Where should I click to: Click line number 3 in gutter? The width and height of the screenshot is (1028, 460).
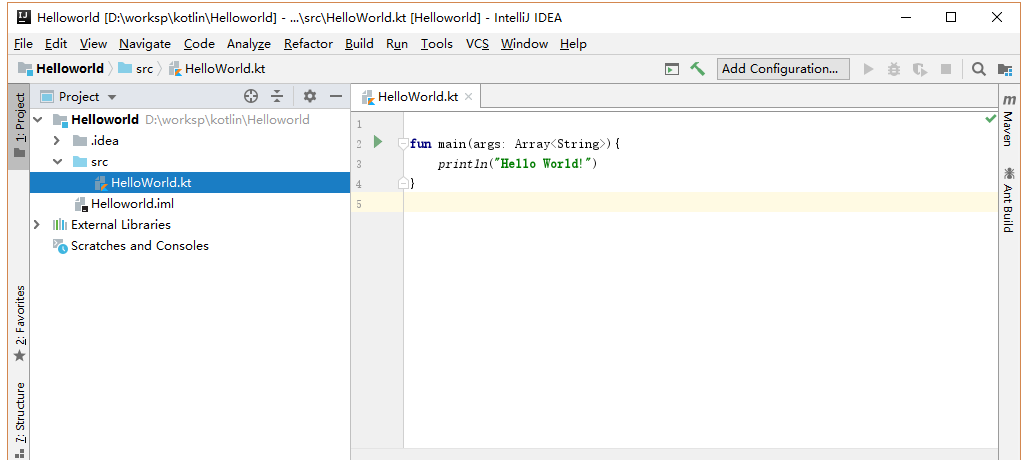pyautogui.click(x=359, y=164)
